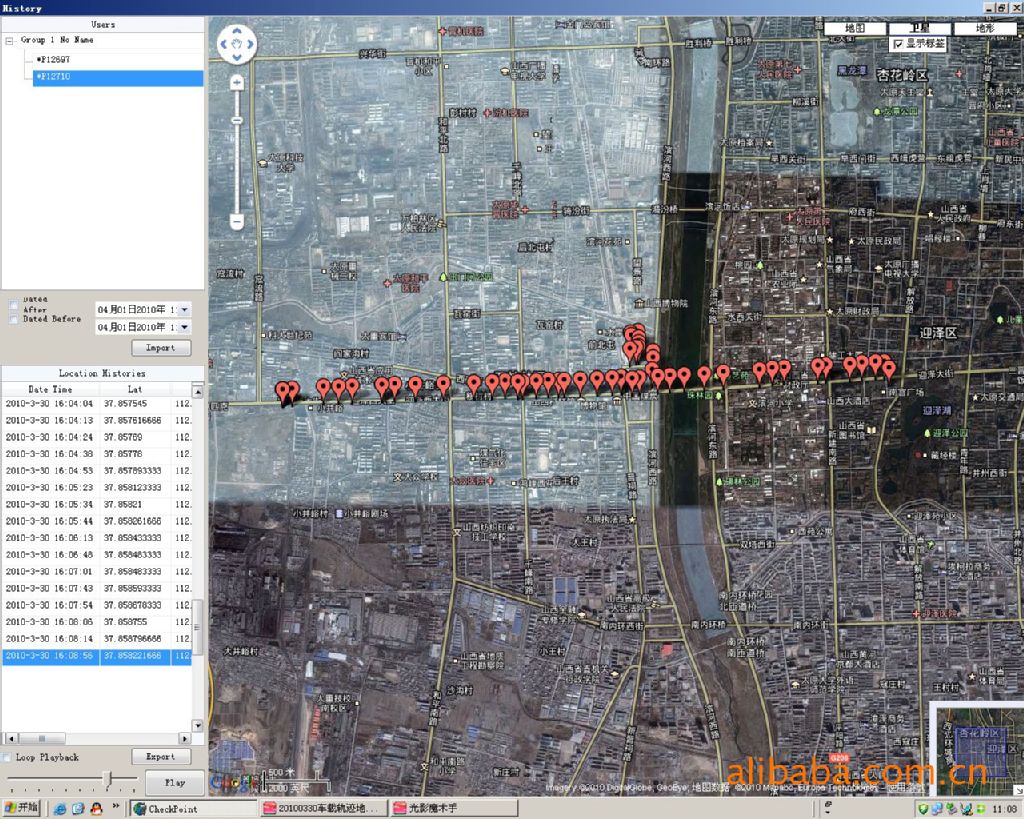Select user #P12697 in the Users tree
The image size is (1024, 819).
click(x=52, y=60)
